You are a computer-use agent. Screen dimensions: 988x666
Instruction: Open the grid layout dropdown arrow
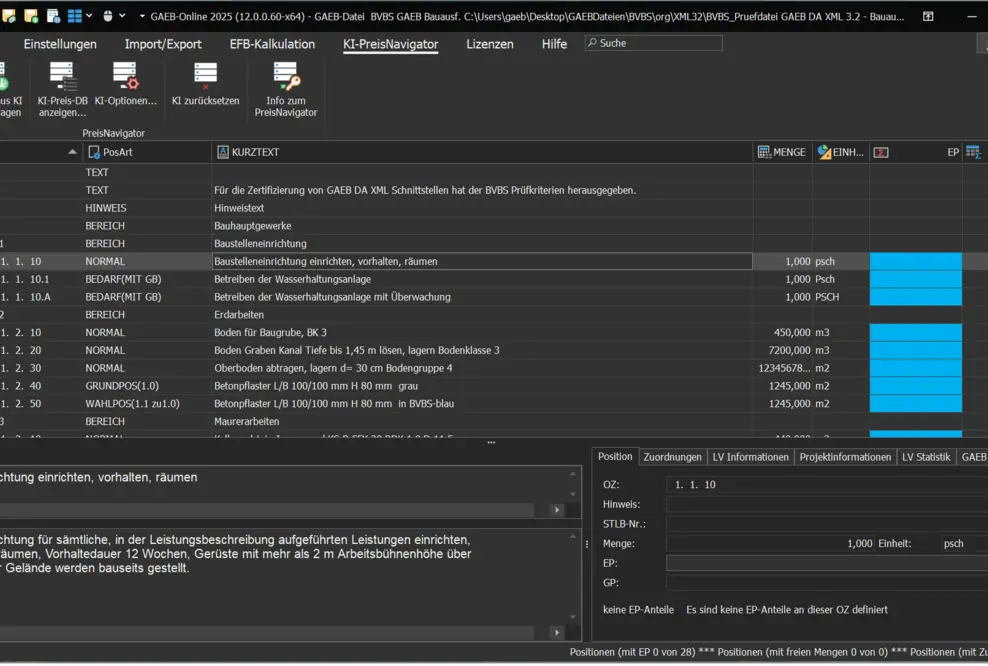[89, 16]
